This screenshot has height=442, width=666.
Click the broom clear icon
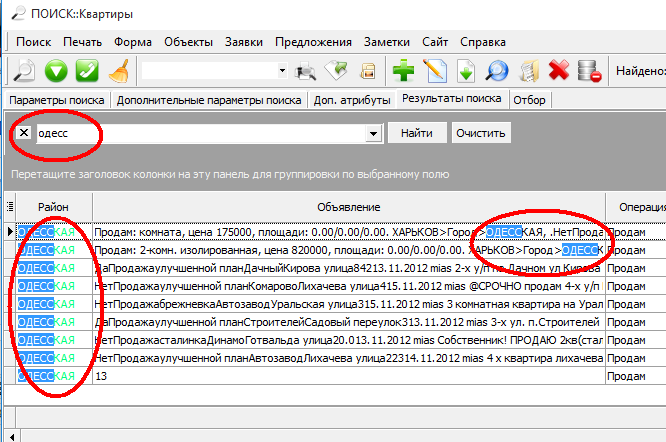(x=118, y=71)
